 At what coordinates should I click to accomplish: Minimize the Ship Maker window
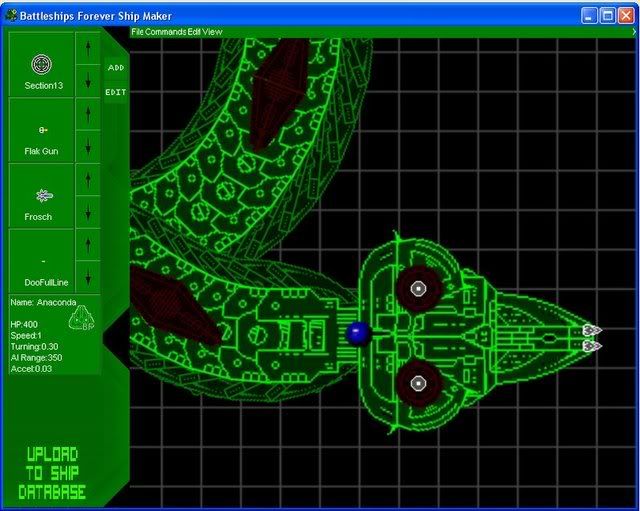(x=589, y=16)
